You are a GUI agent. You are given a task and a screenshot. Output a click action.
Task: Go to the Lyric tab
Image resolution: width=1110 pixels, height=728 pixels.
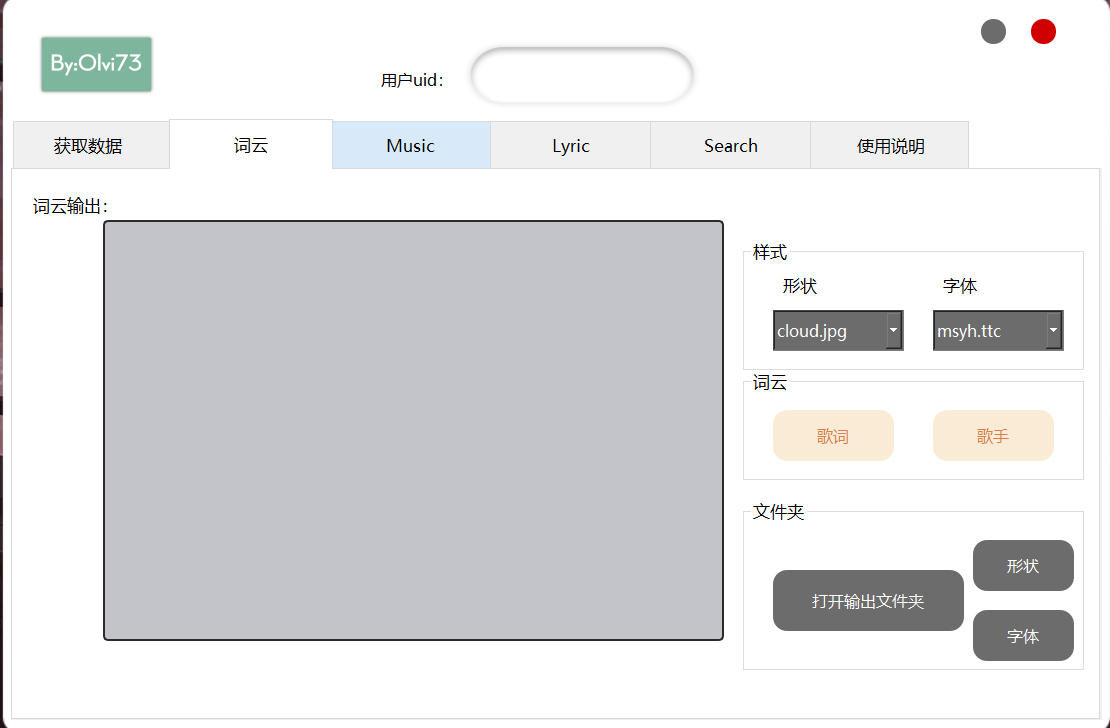point(570,146)
